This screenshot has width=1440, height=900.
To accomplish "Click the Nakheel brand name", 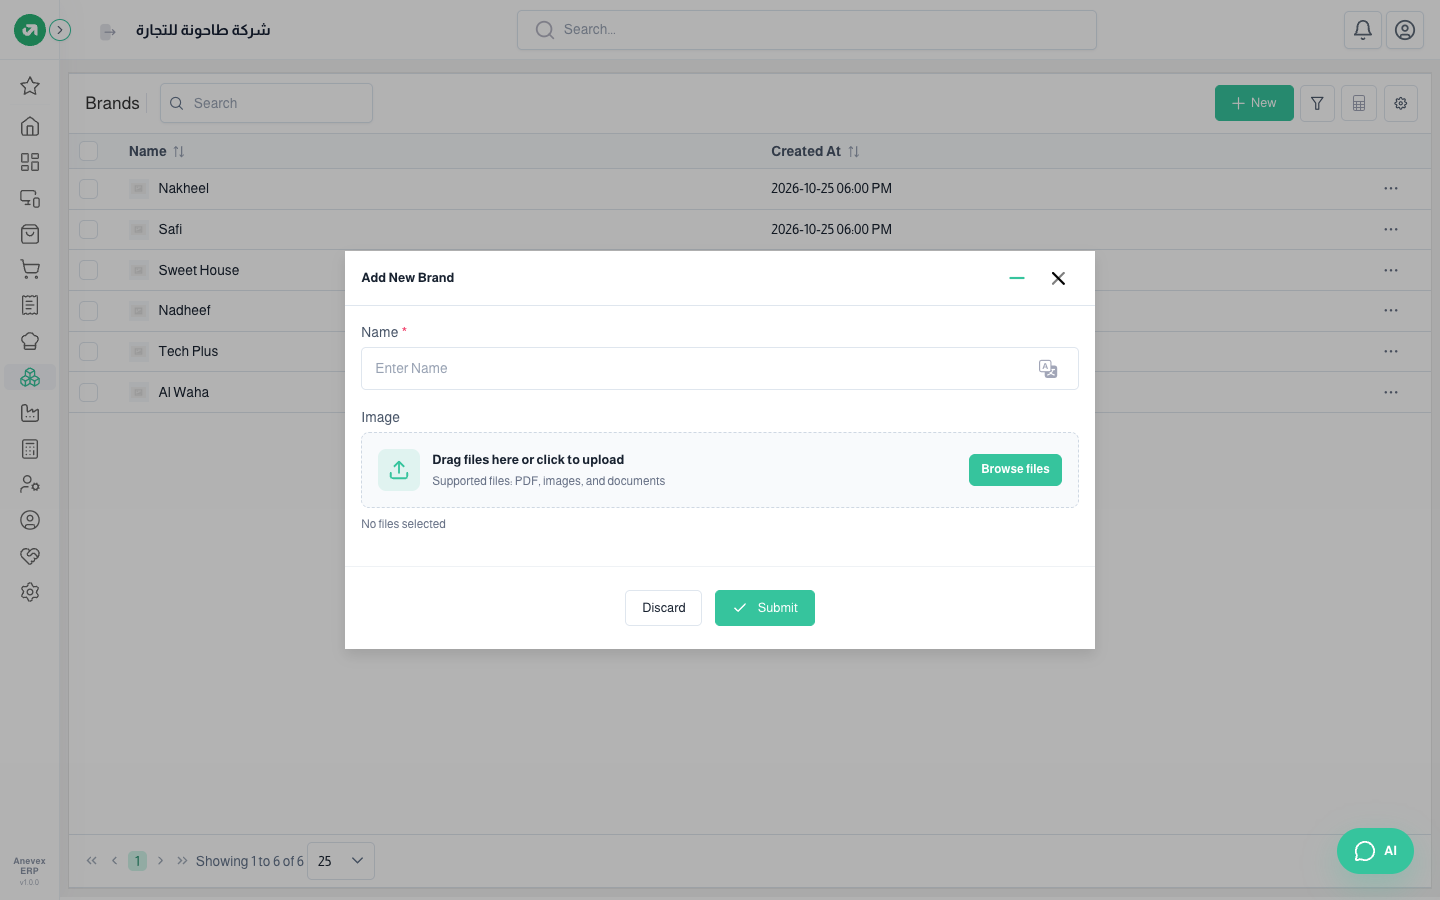I will point(184,188).
